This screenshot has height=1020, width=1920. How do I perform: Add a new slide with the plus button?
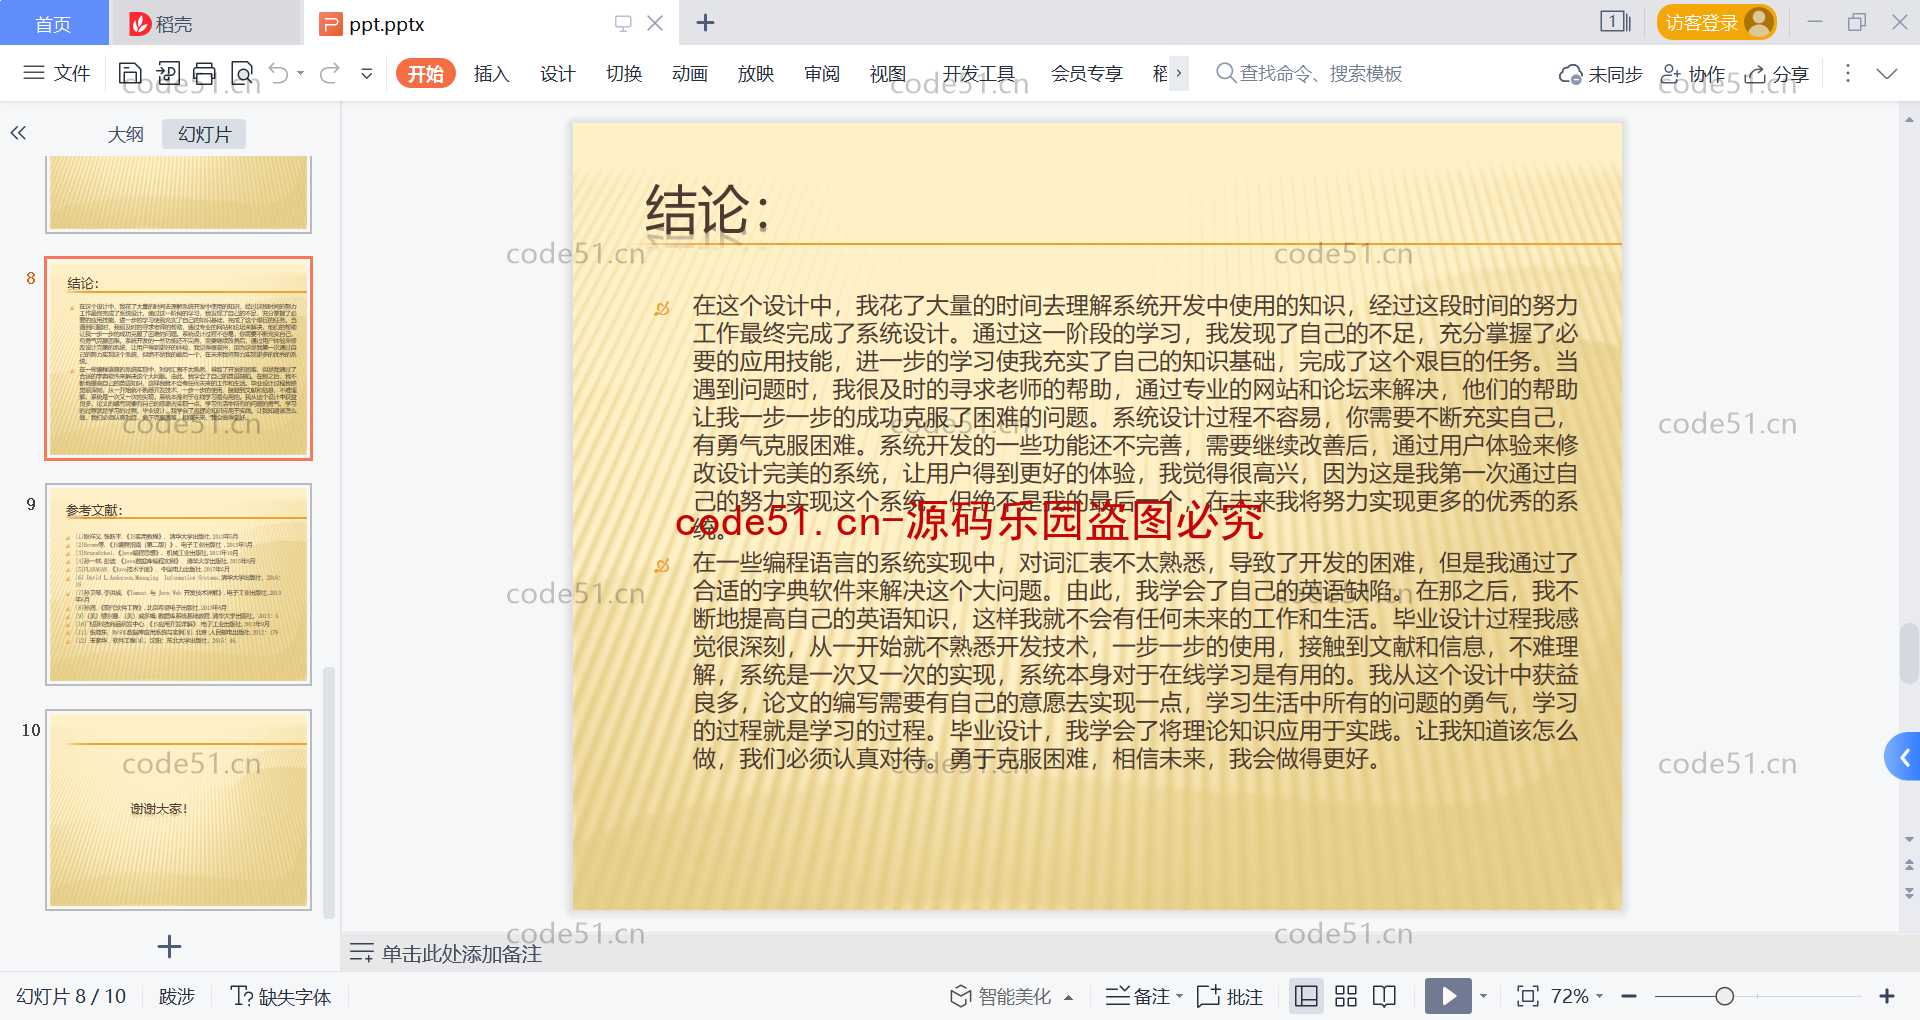[x=169, y=946]
